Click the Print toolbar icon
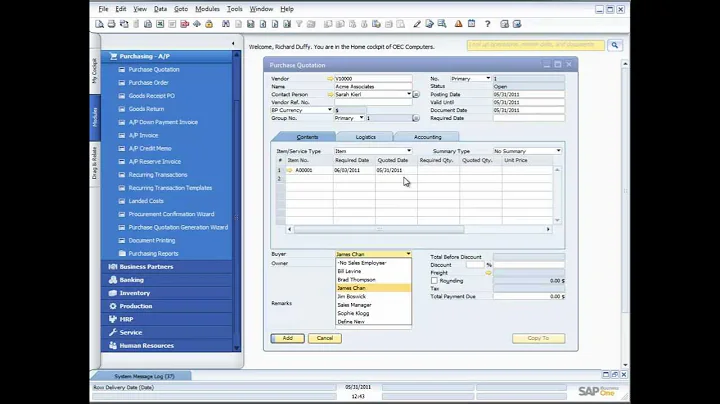Viewport: 720px width, 404px height. [112, 24]
